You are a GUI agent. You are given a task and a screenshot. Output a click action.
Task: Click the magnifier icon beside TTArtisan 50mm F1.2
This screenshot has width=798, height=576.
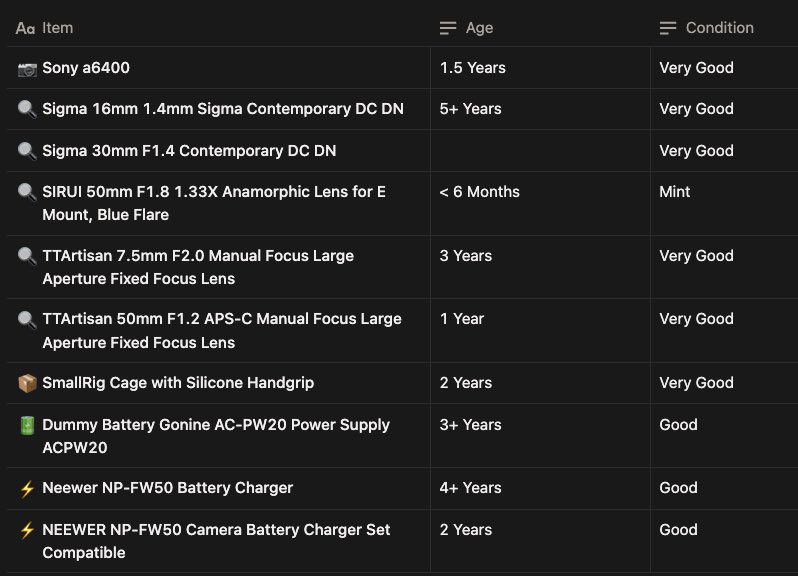point(27,319)
